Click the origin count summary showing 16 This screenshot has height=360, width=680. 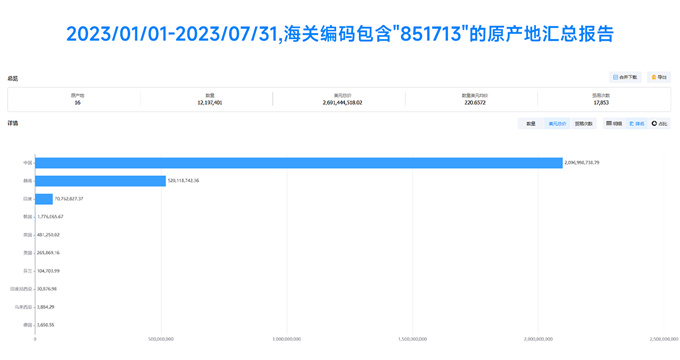pos(77,99)
